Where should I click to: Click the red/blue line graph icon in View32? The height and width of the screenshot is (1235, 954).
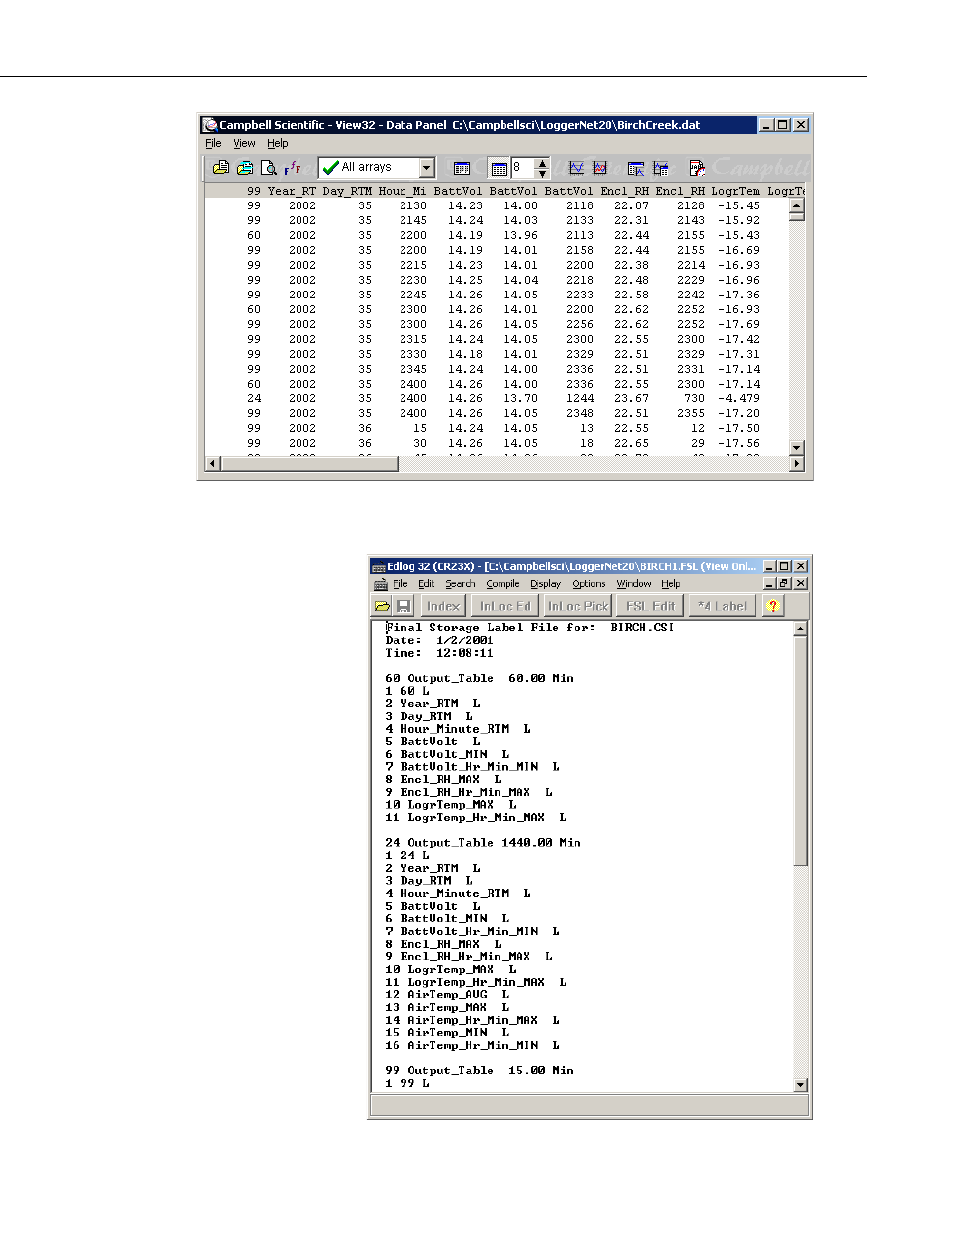[600, 168]
